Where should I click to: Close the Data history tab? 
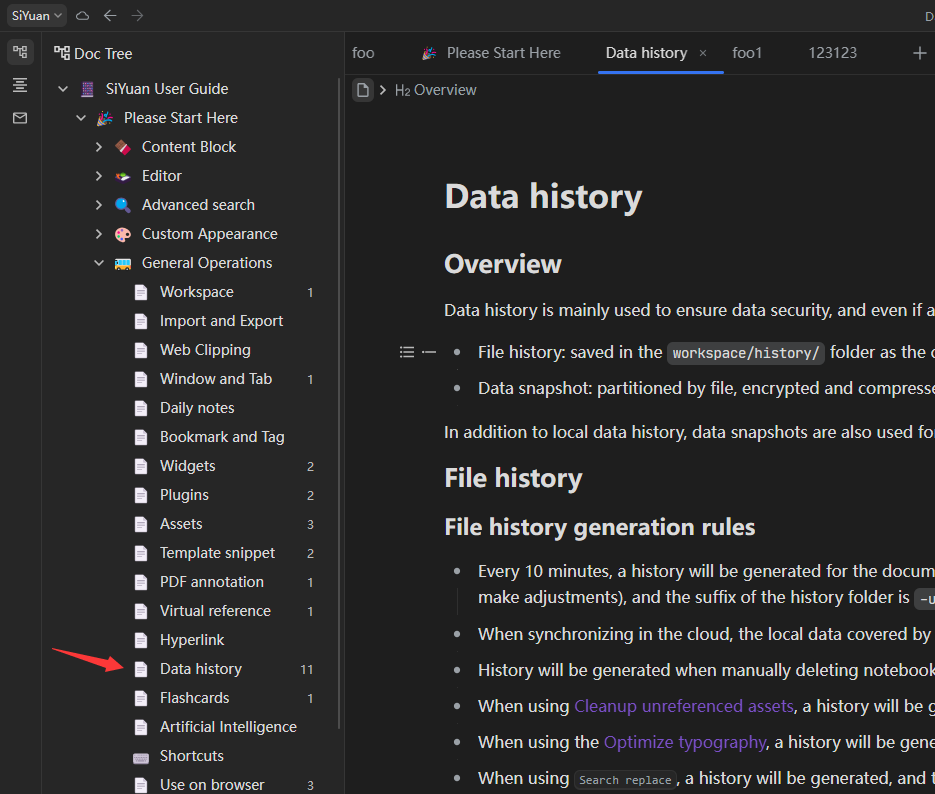click(x=703, y=53)
